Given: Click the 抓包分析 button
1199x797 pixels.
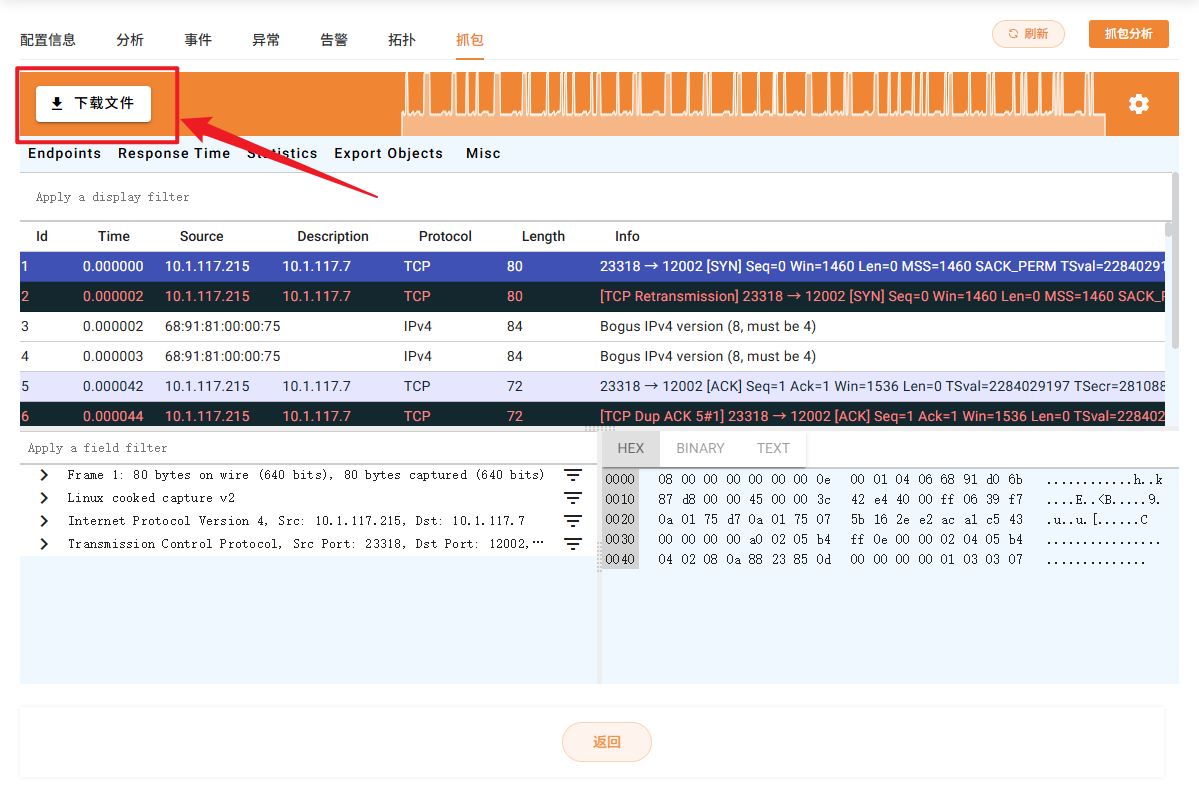Looking at the screenshot, I should (x=1128, y=34).
